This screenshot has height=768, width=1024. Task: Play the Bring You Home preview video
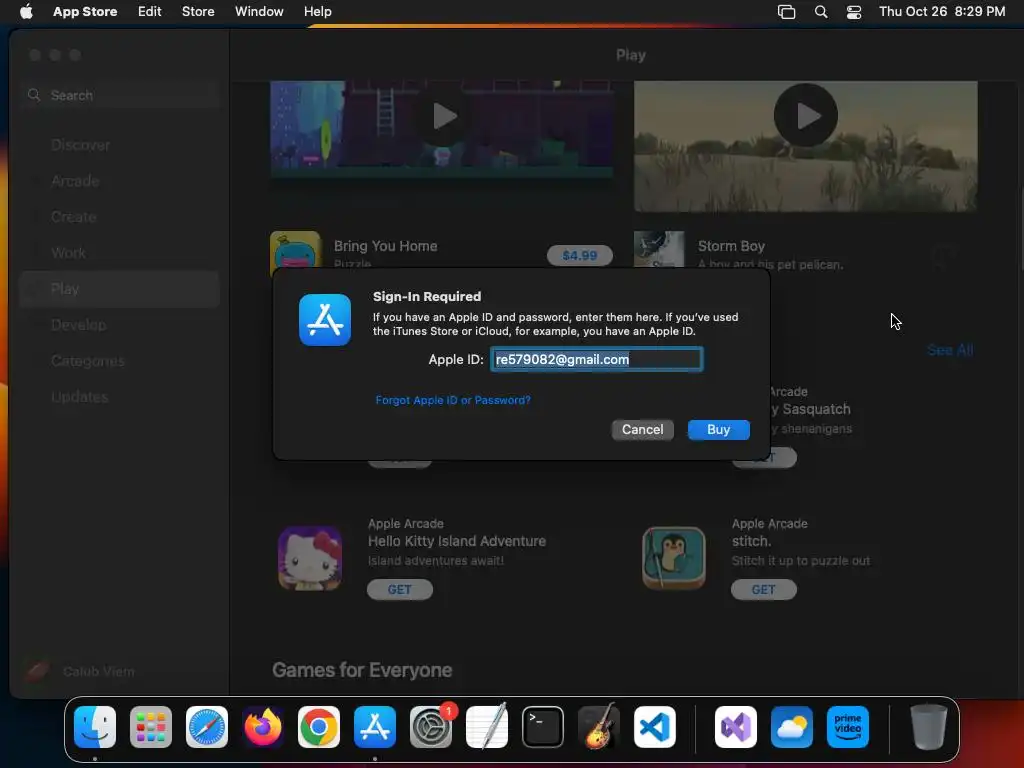tap(443, 117)
